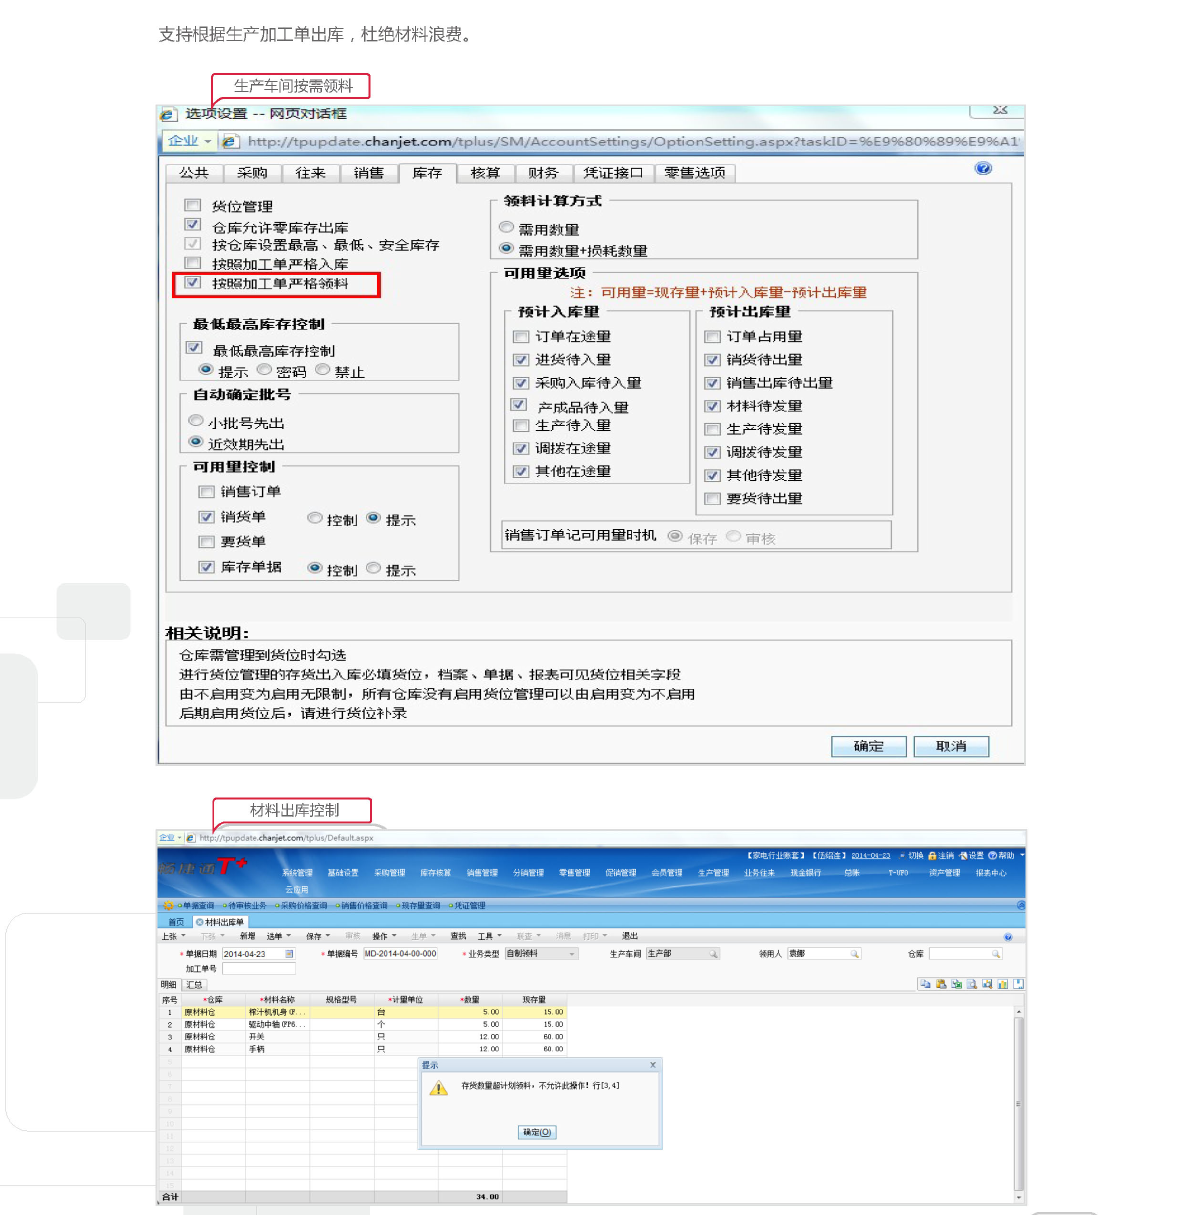The height and width of the screenshot is (1215, 1201).
Task: Open the 企业 dropdown in the address bar
Action: pos(189,141)
